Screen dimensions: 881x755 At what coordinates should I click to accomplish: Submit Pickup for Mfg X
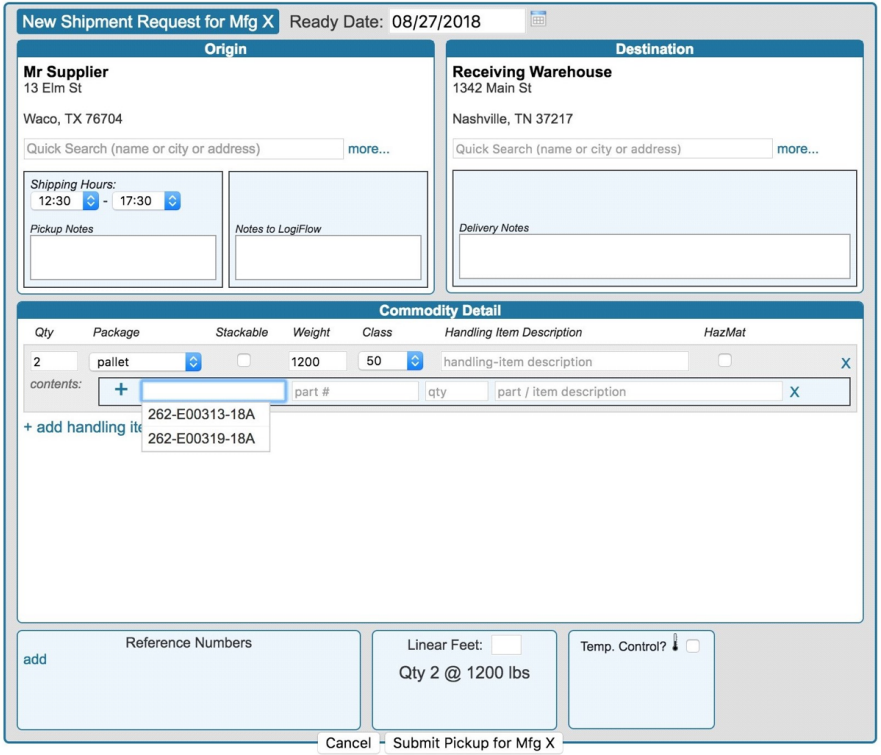pyautogui.click(x=474, y=743)
